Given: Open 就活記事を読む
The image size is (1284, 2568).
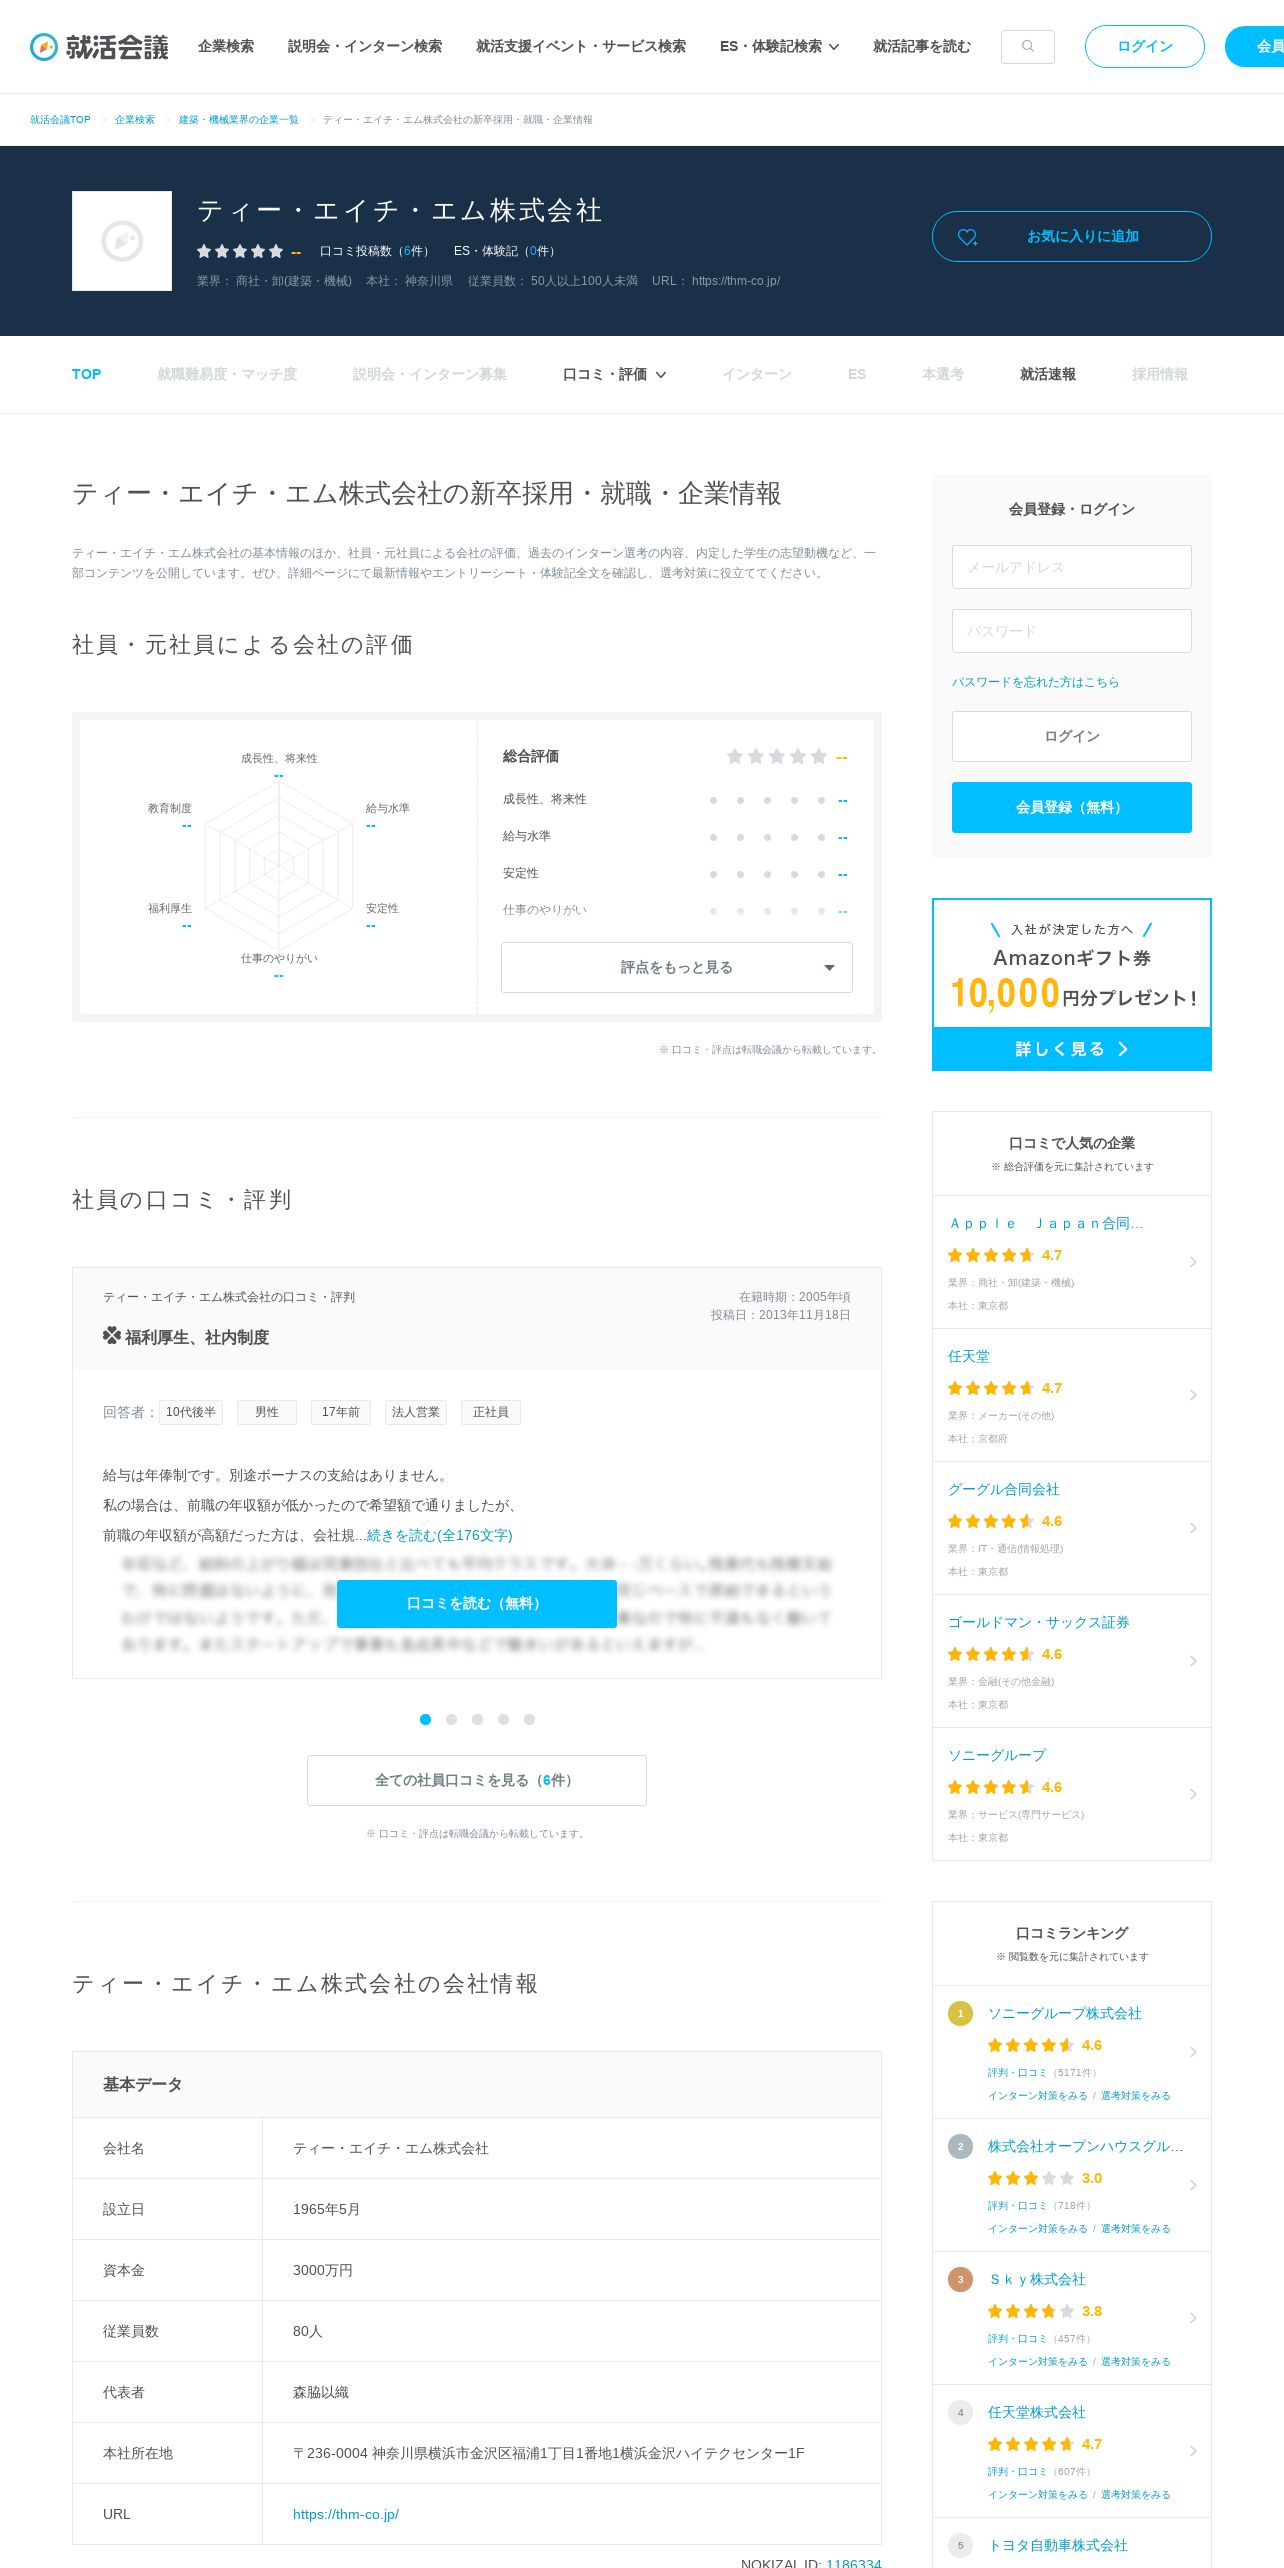Looking at the screenshot, I should tap(922, 46).
